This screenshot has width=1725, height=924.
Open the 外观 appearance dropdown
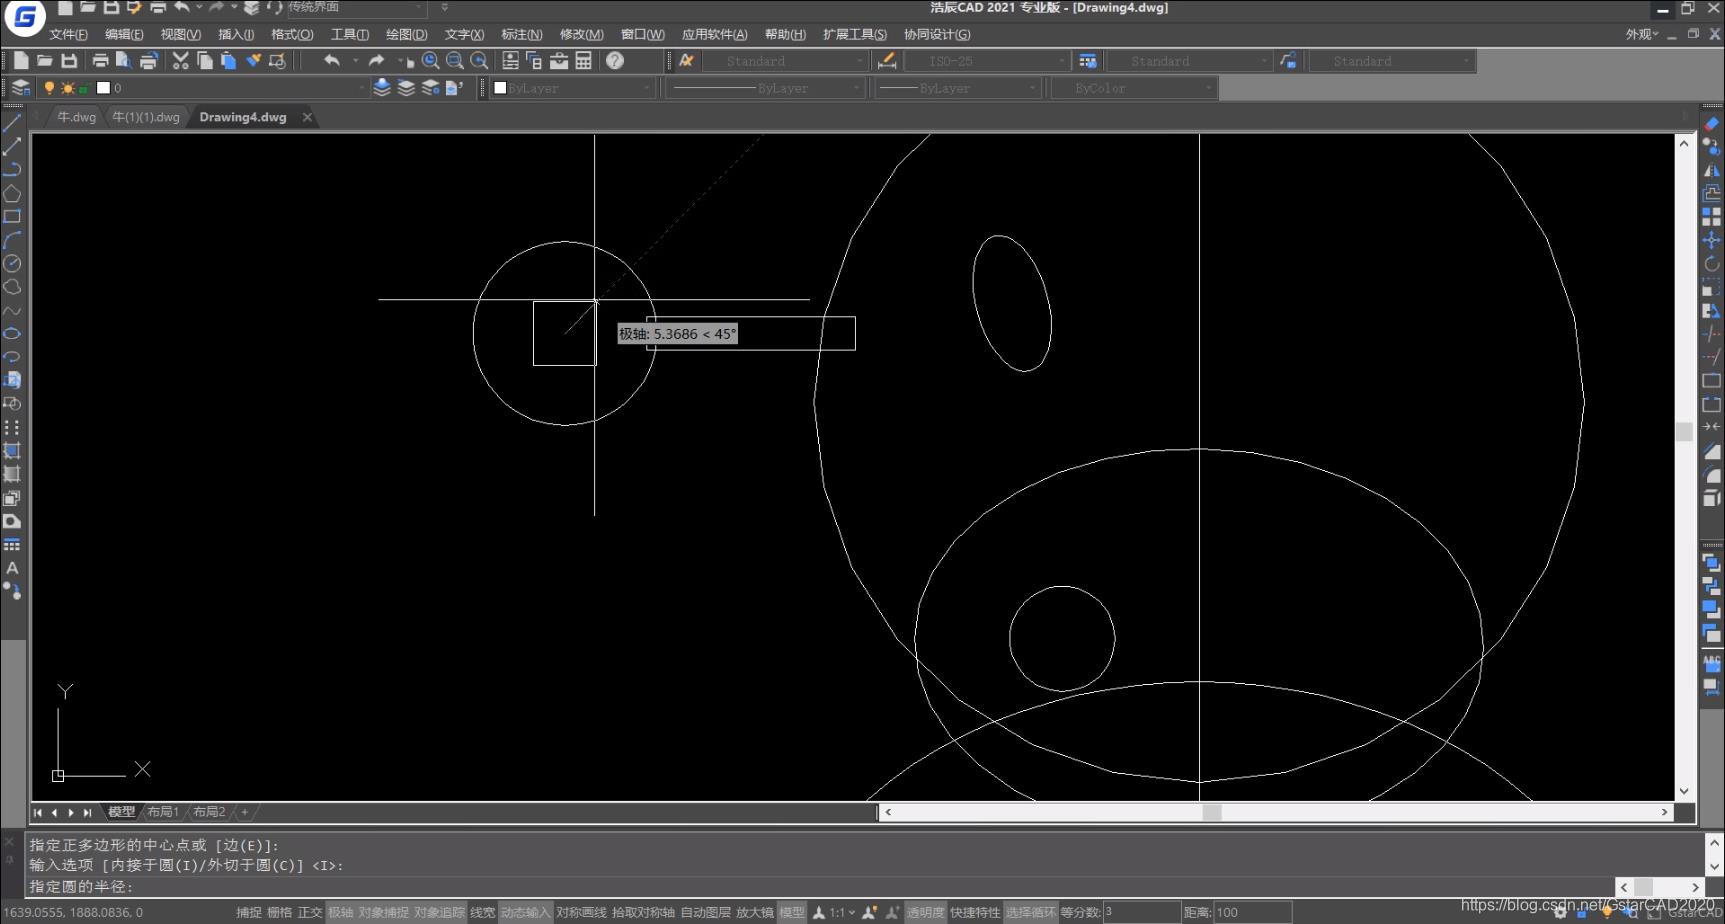click(1641, 34)
